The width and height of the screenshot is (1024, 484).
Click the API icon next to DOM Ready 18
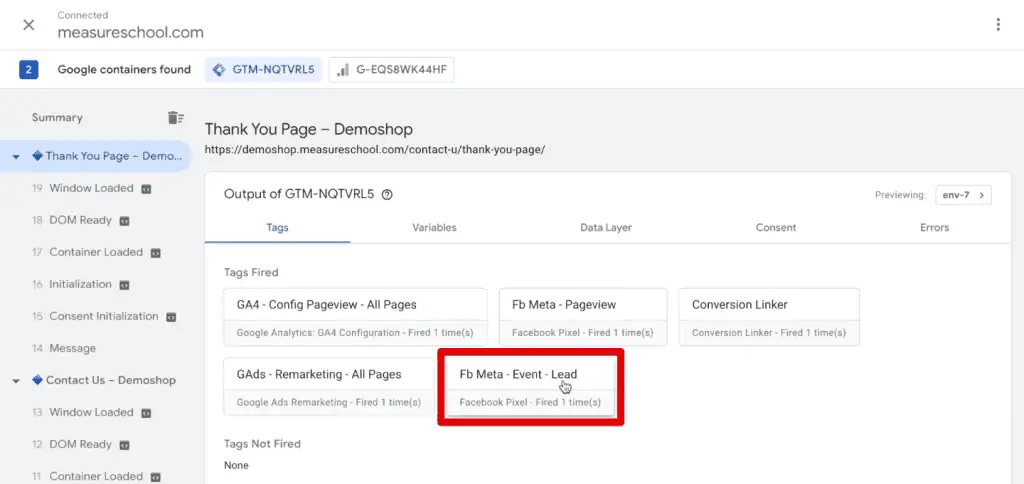pyautogui.click(x=124, y=220)
